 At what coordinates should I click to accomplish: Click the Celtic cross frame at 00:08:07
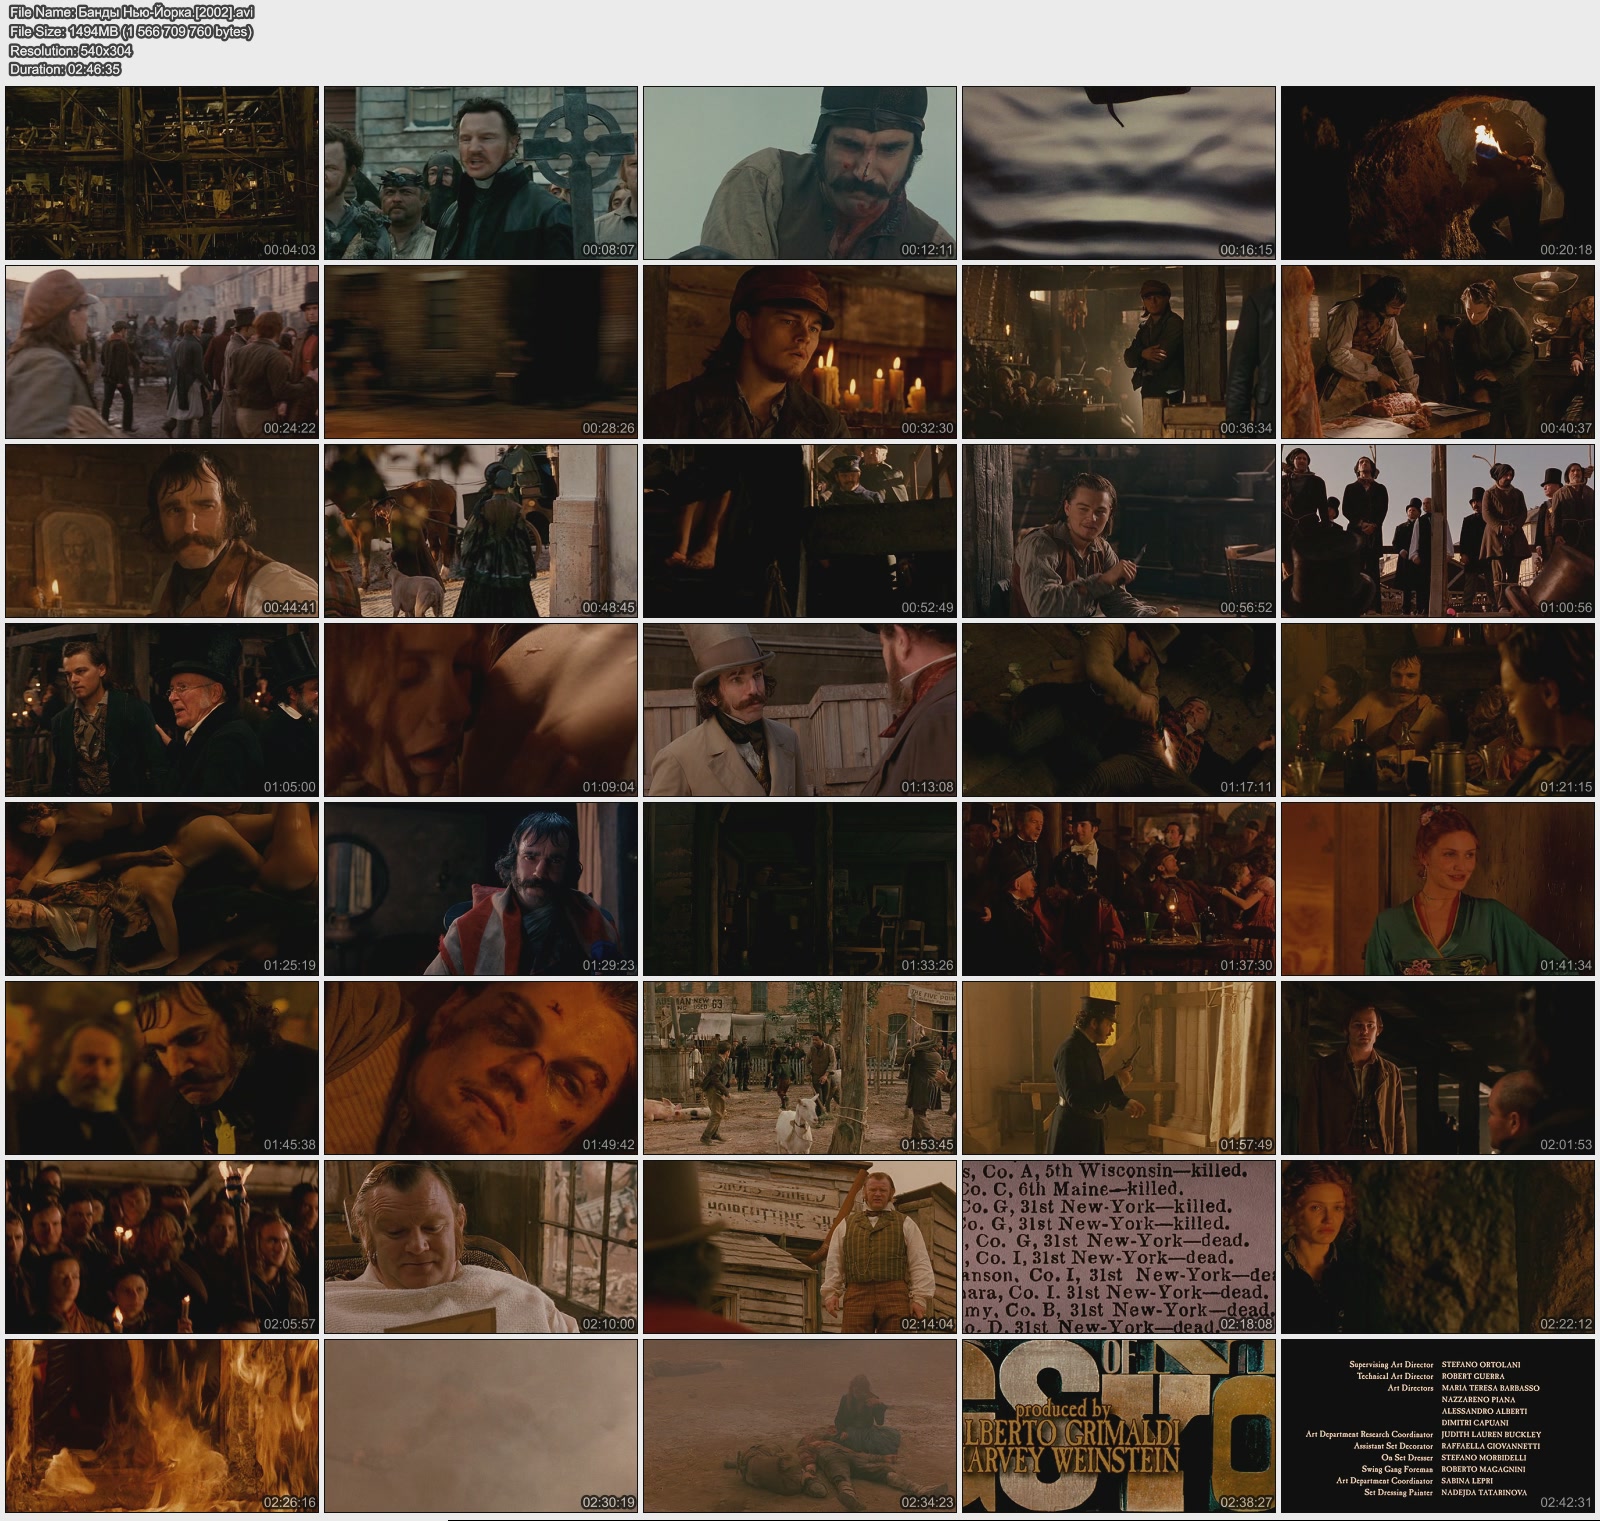480,173
